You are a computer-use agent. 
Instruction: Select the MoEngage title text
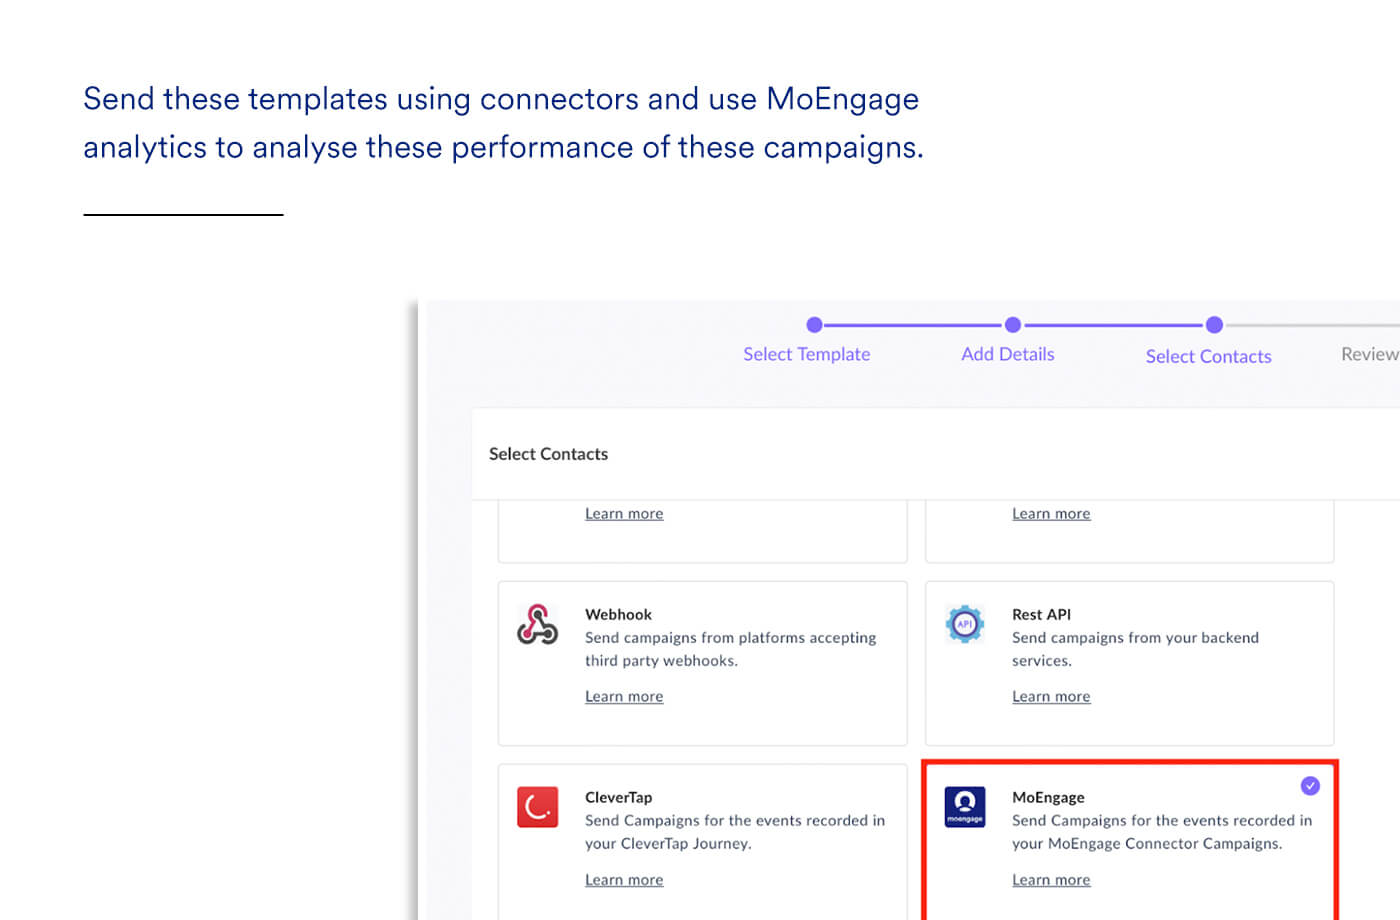[1048, 797]
